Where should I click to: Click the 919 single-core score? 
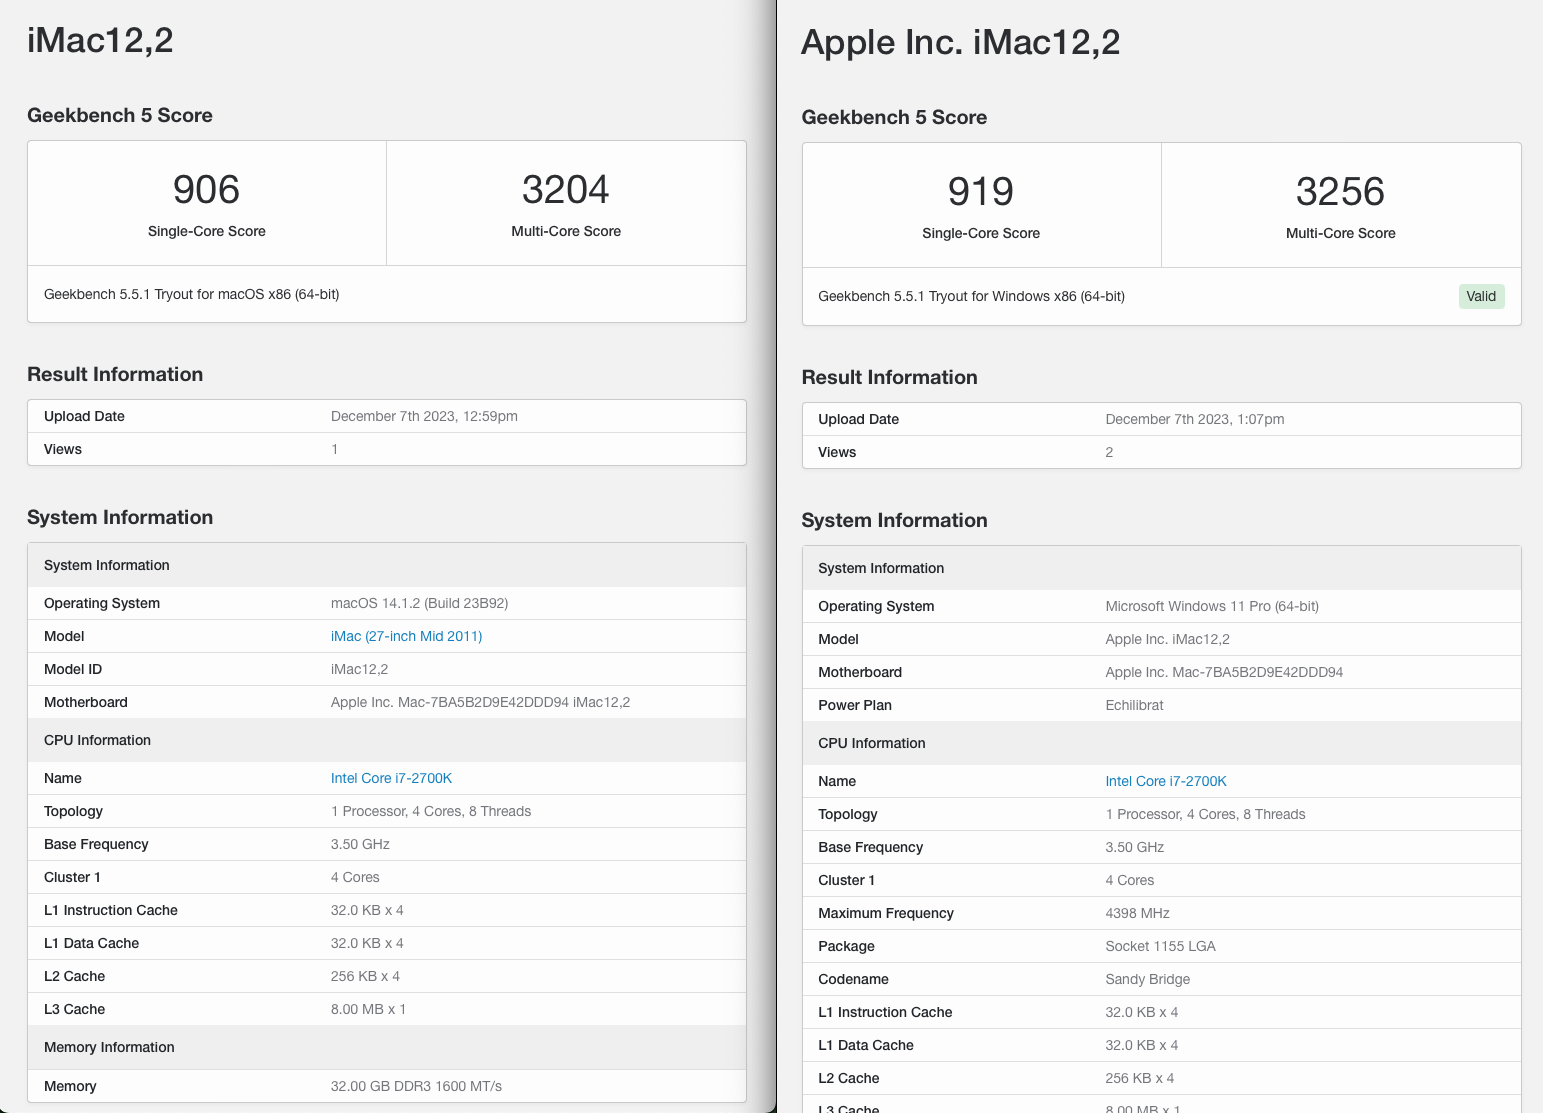[980, 192]
